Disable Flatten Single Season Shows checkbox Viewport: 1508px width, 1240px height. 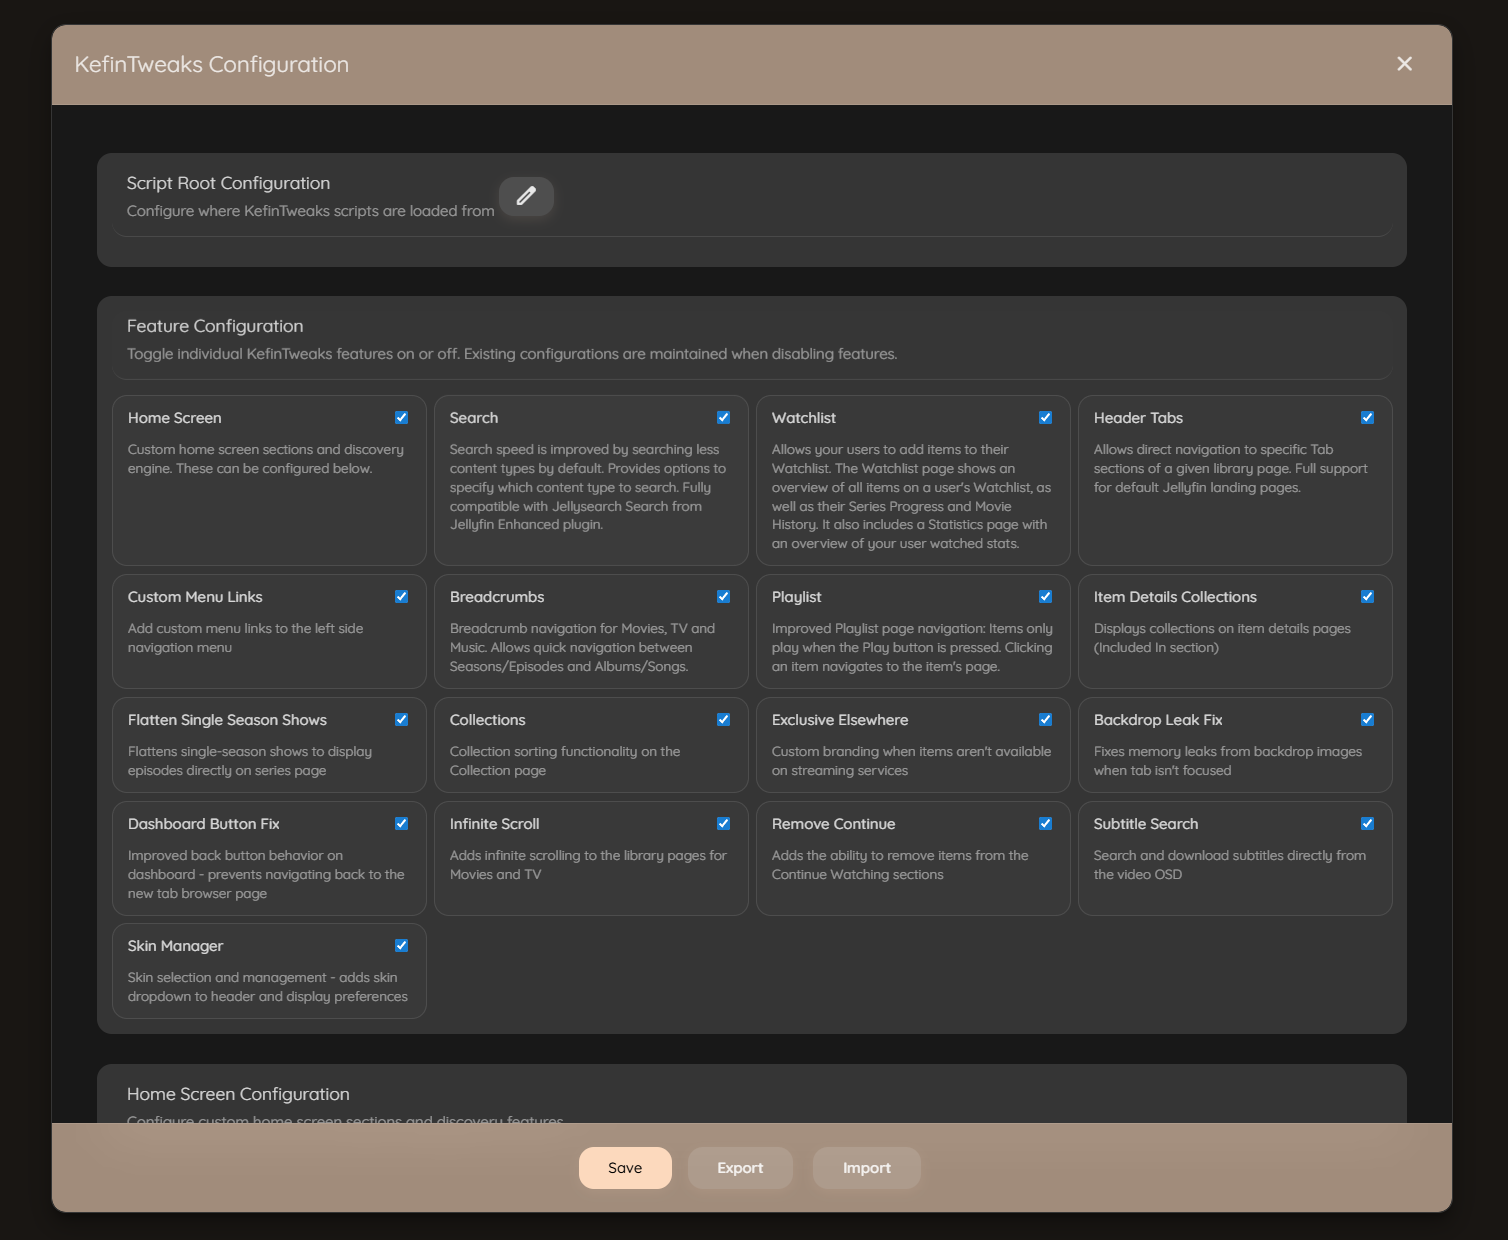point(401,720)
